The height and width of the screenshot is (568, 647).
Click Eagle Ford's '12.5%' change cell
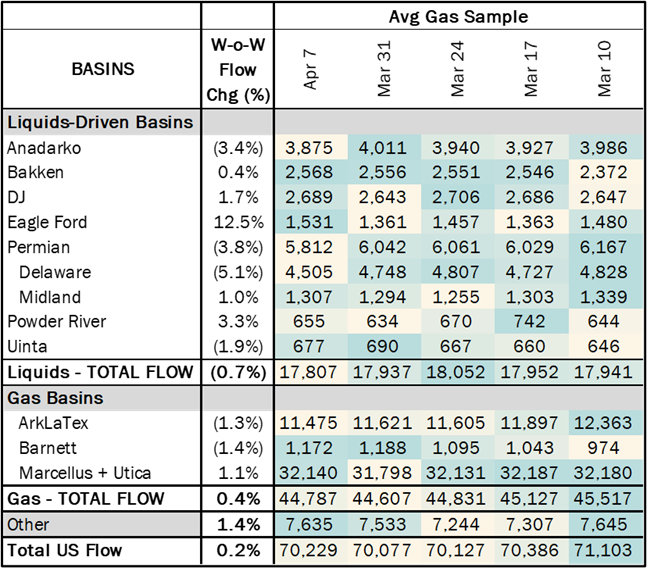click(238, 222)
